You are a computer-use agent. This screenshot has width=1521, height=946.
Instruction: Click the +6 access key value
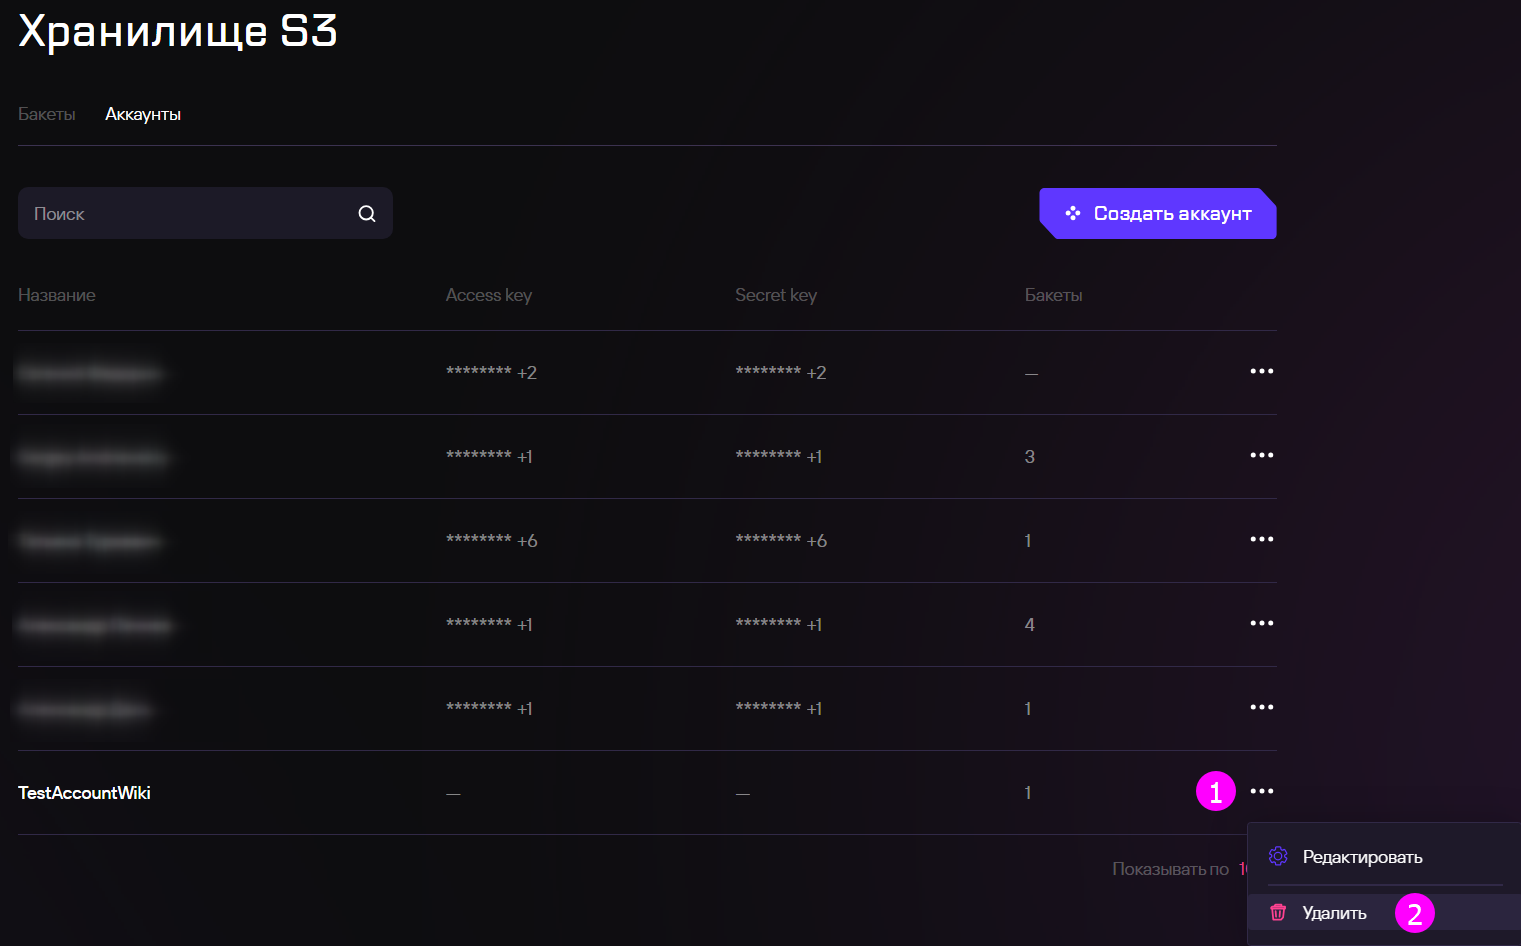click(x=492, y=540)
